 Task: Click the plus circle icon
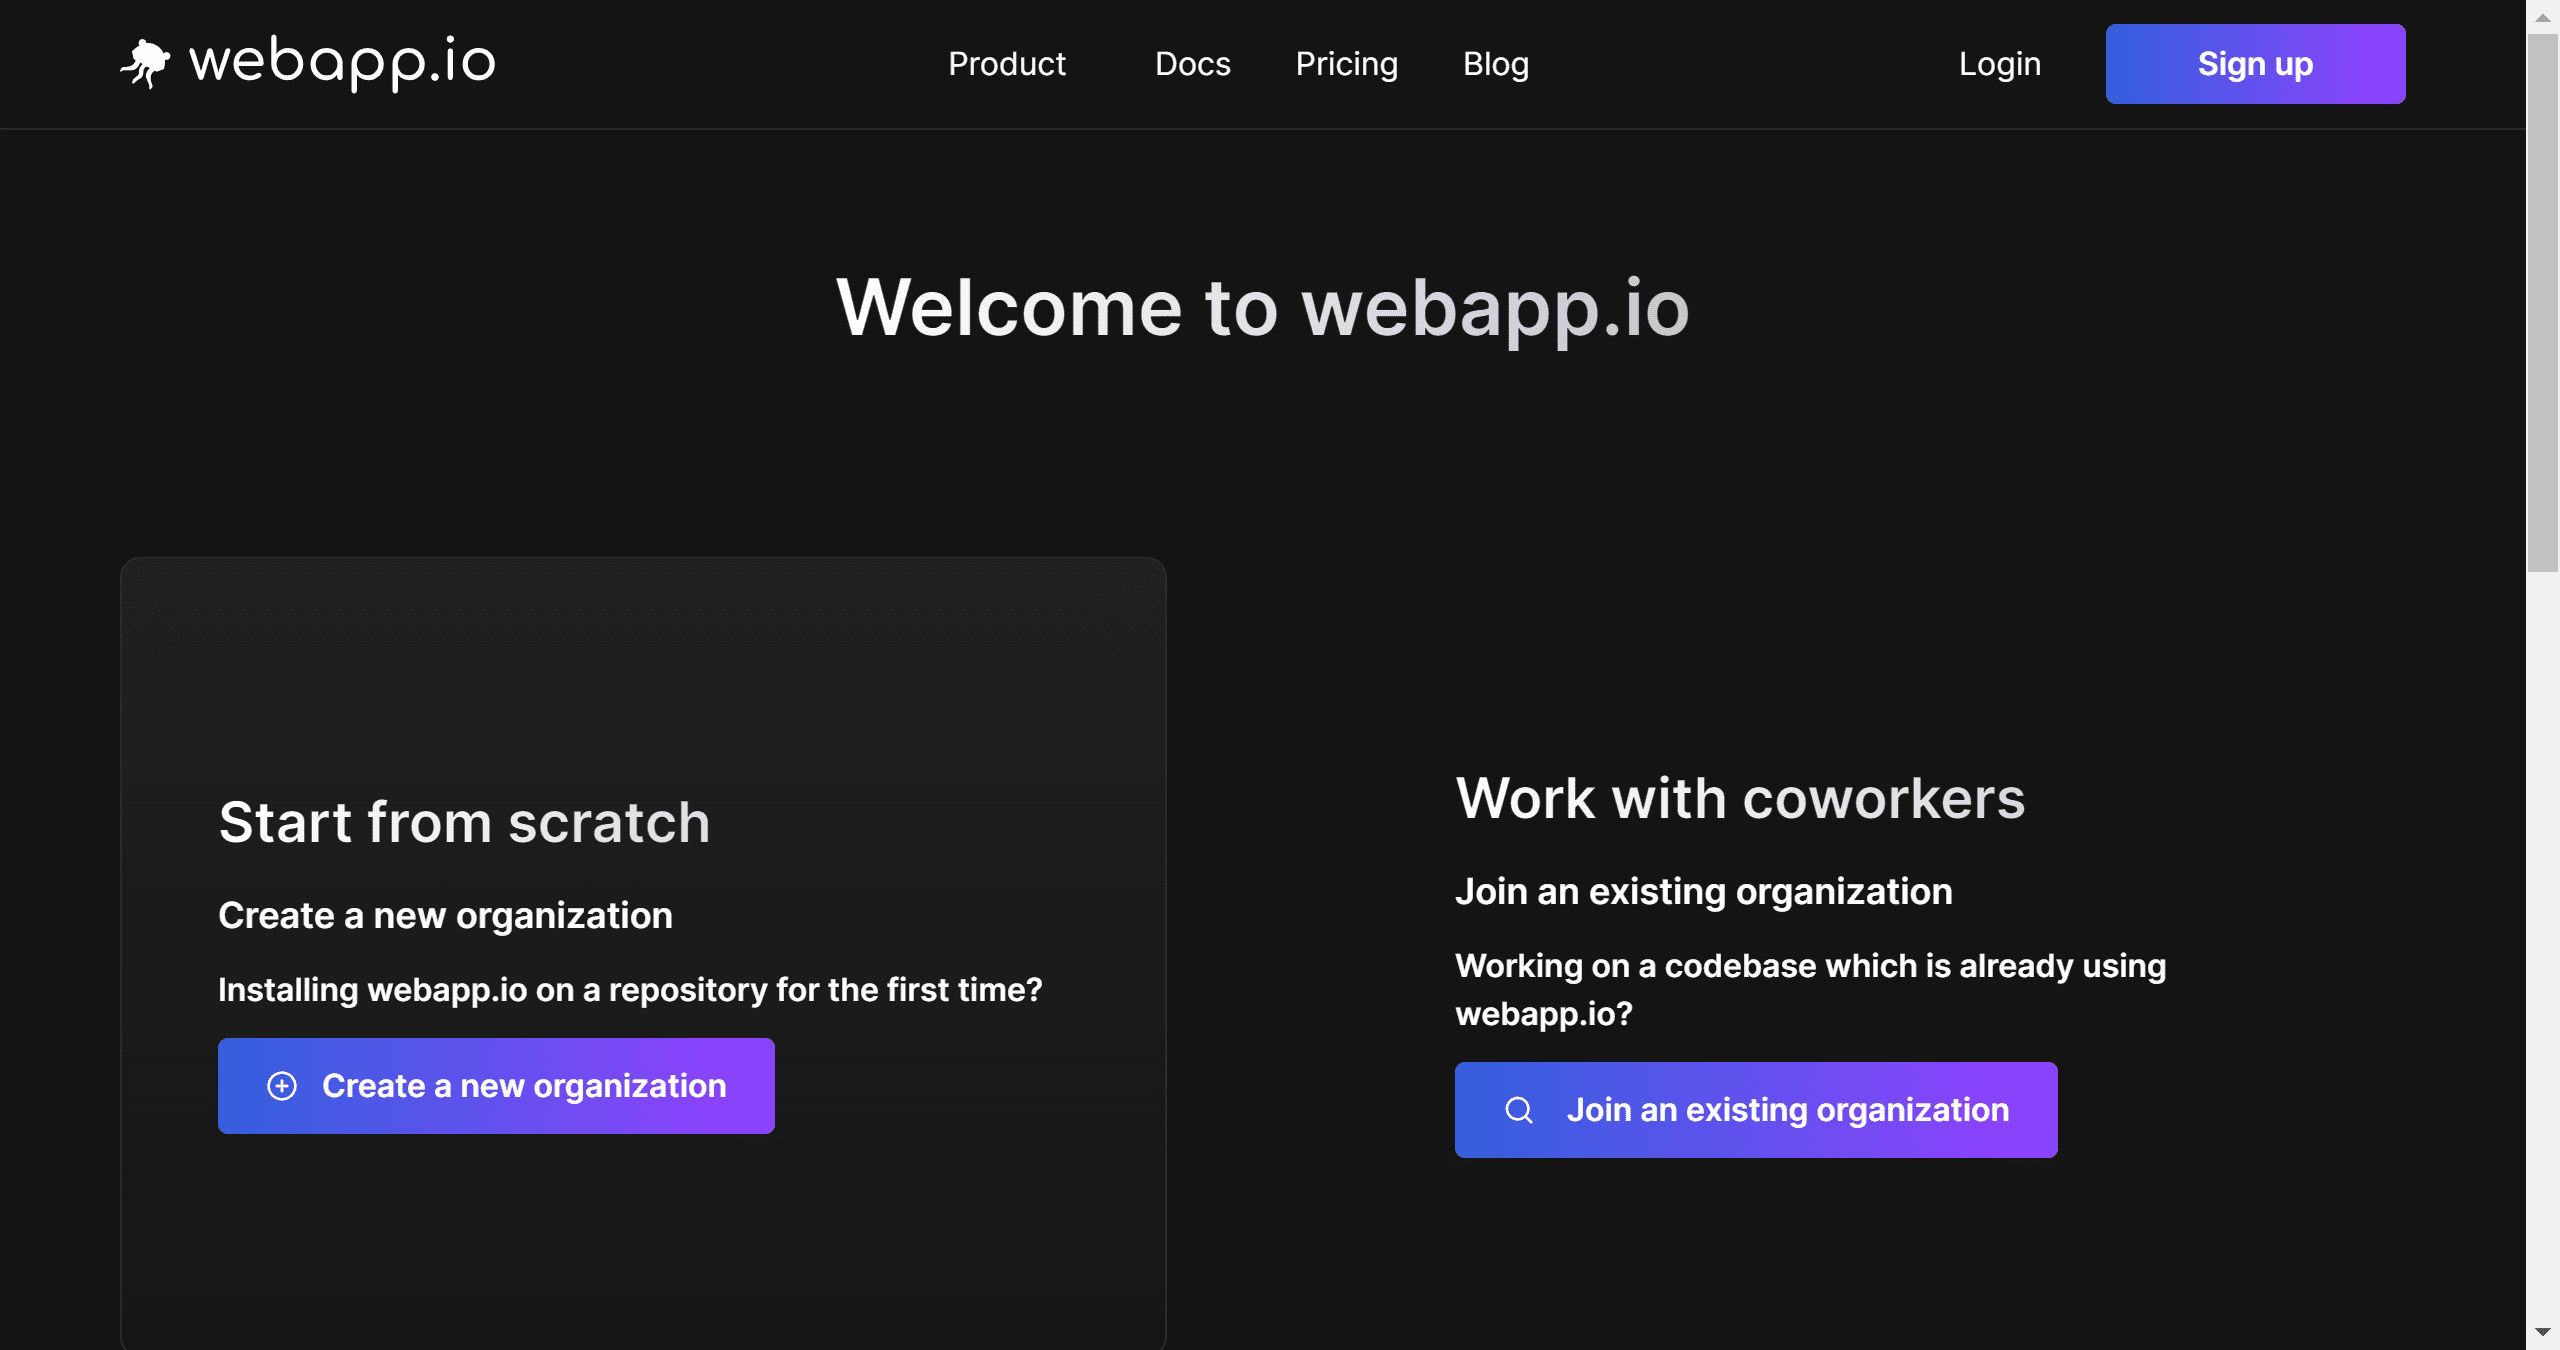coord(282,1086)
